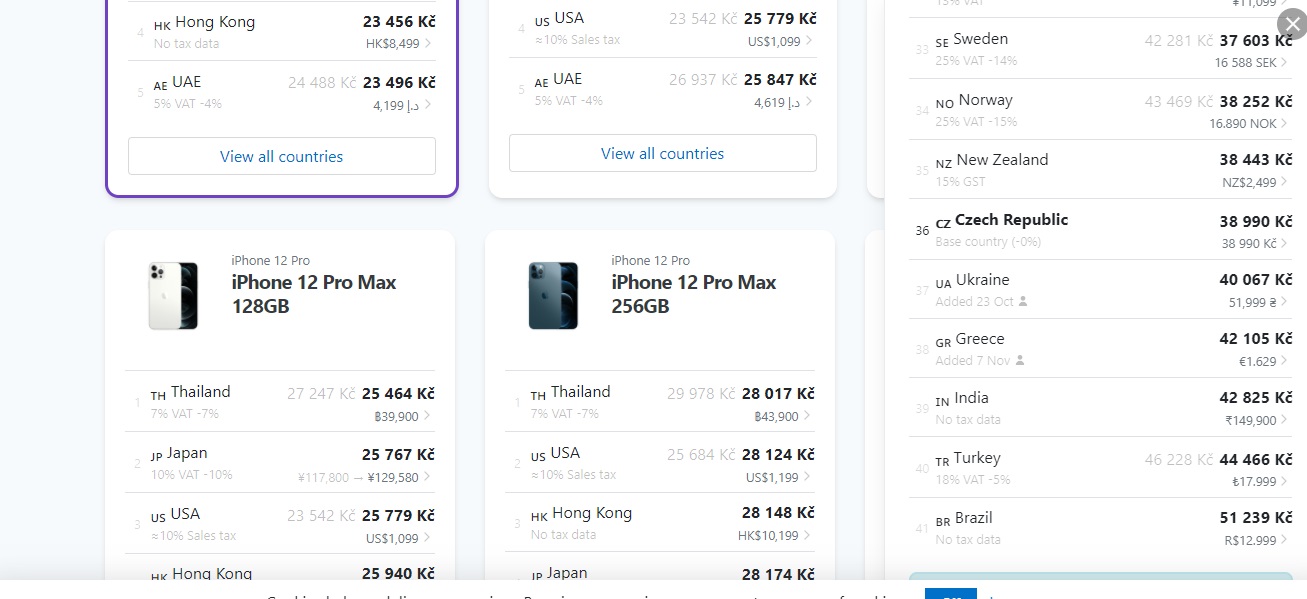Open the iPhone 12 Pro Max 256GB title

click(x=694, y=294)
